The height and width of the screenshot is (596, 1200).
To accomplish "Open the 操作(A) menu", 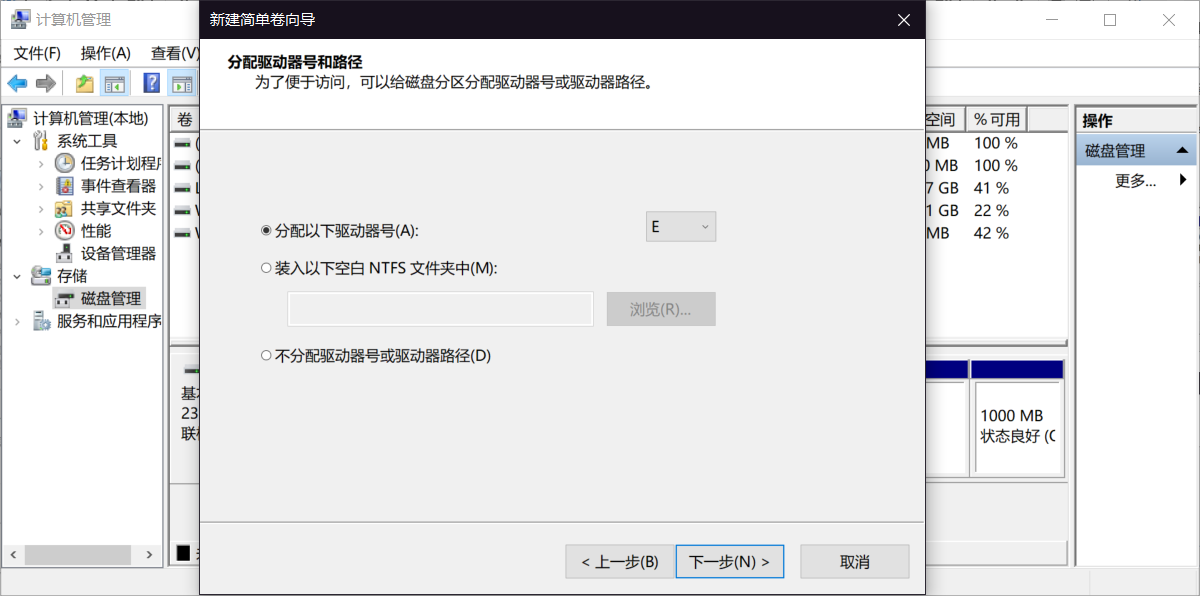I will (x=106, y=53).
